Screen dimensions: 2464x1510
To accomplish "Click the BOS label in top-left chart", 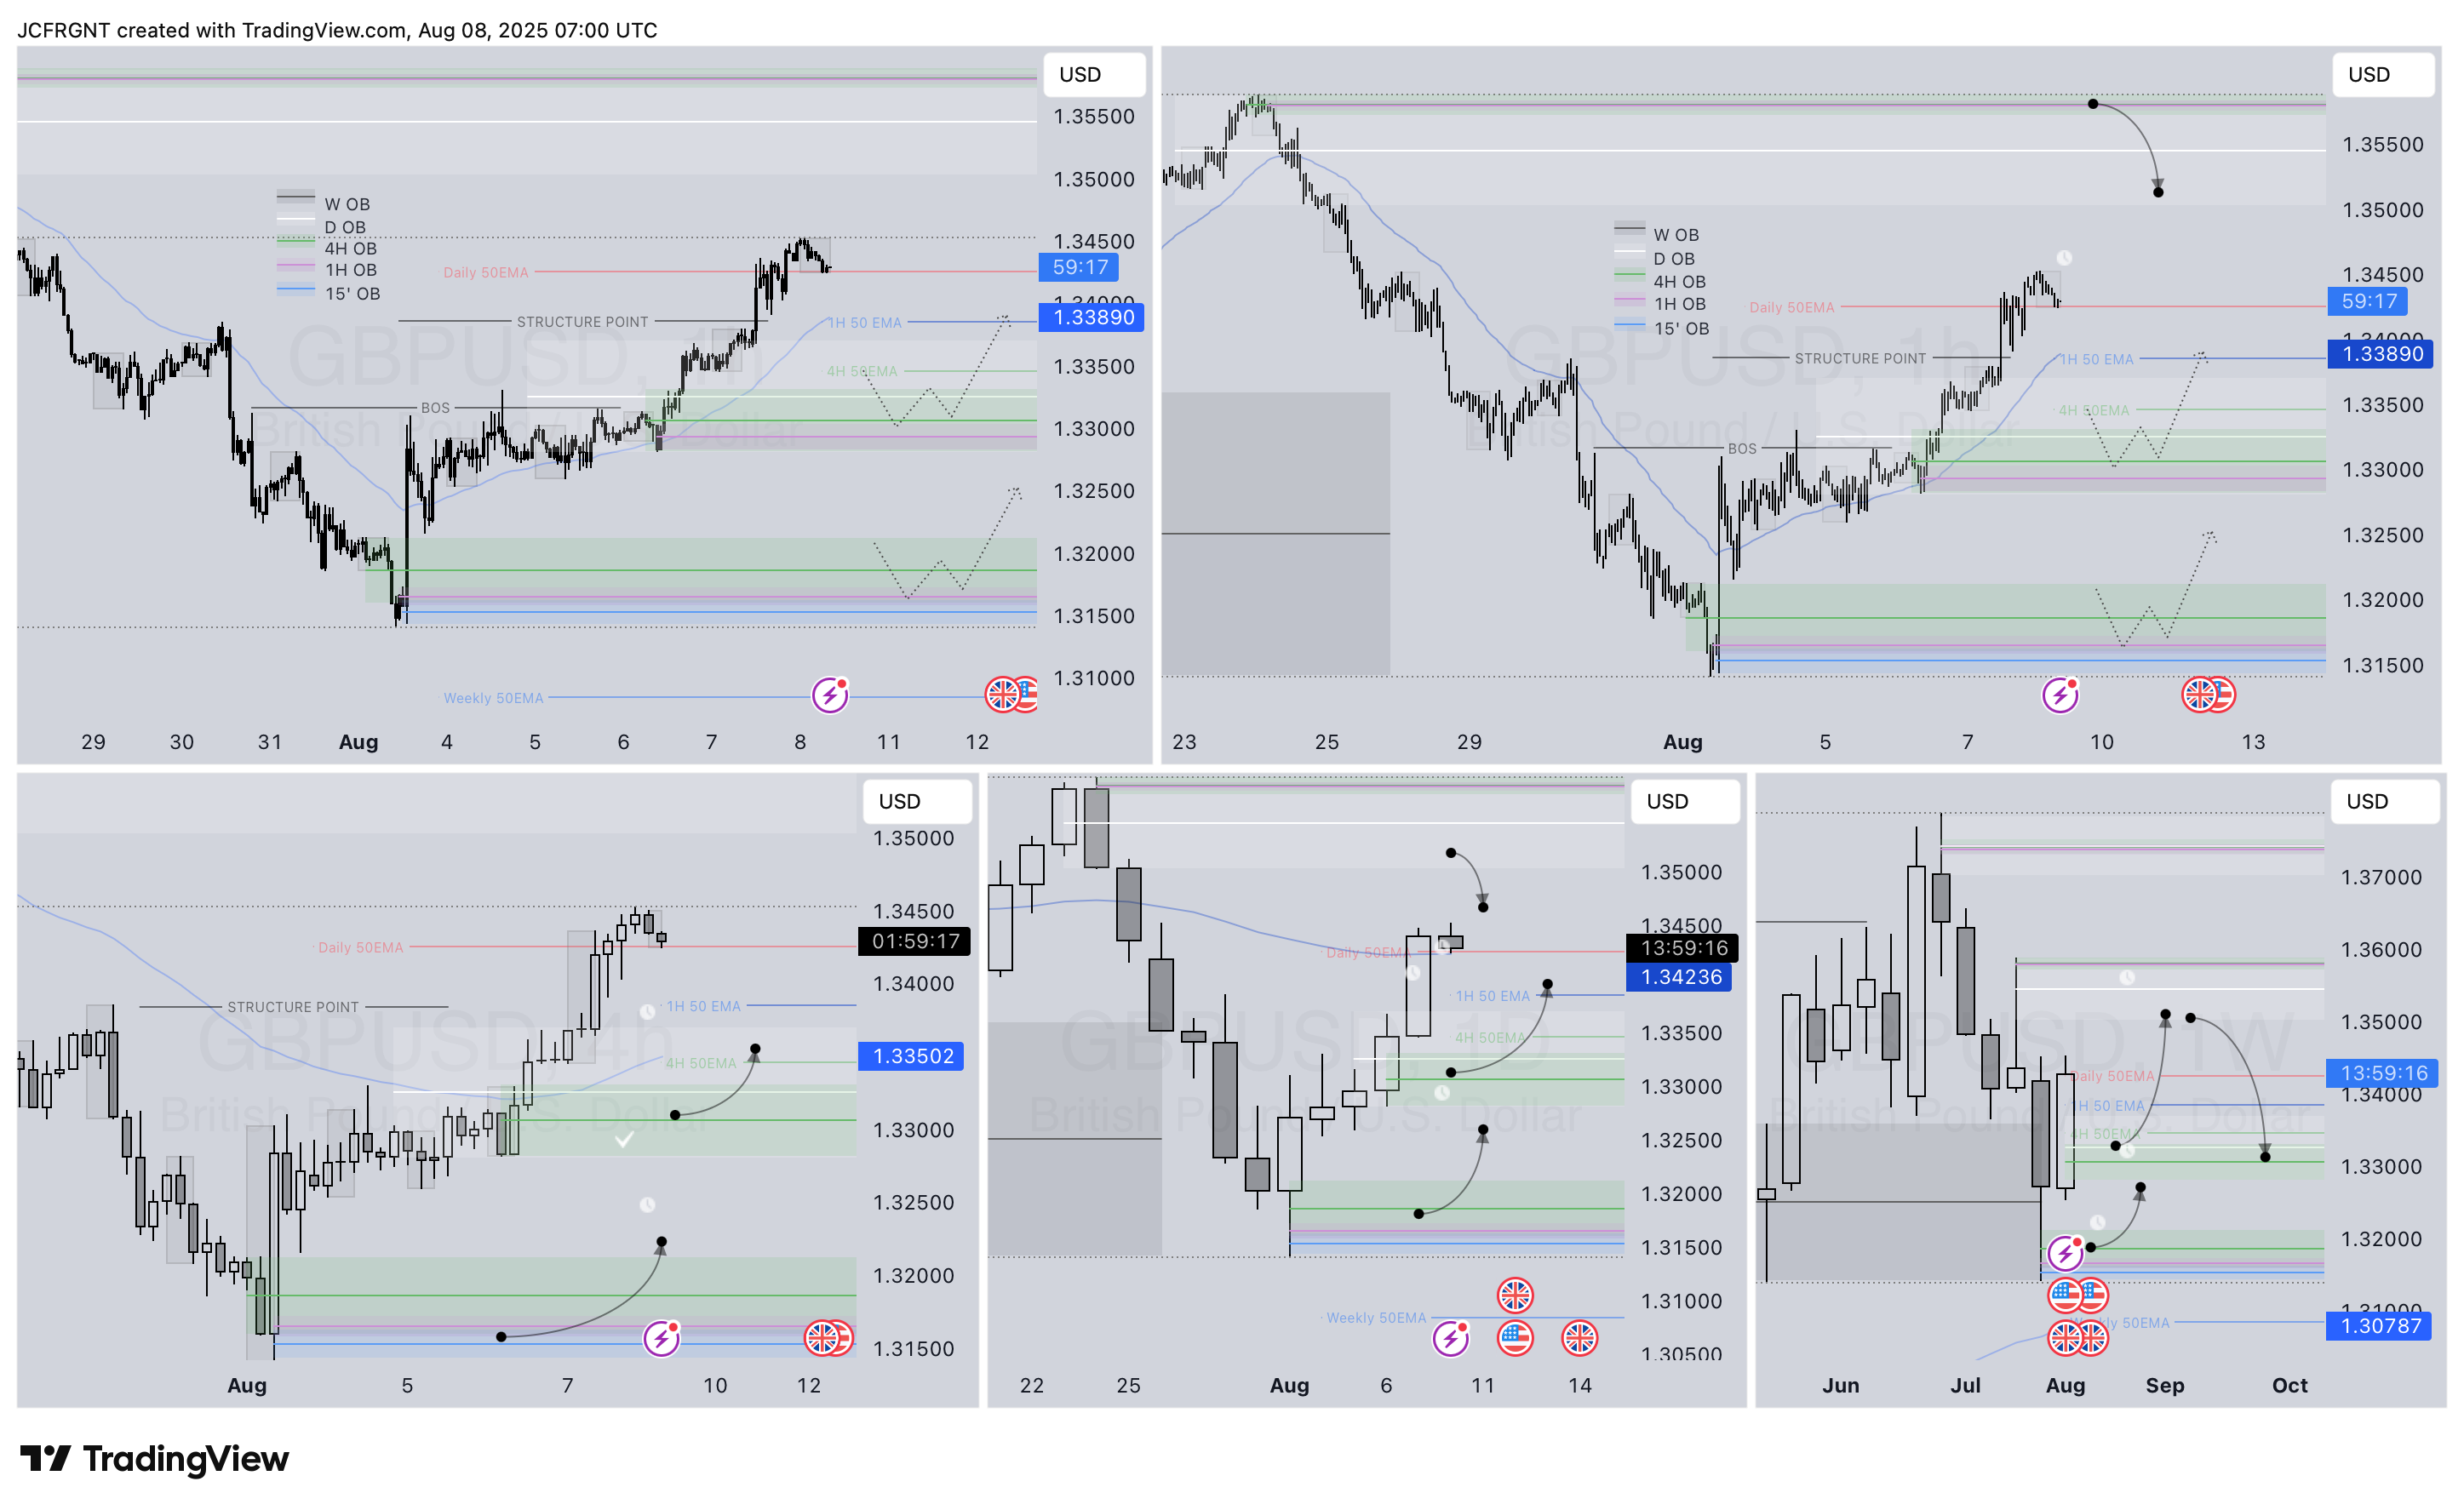I will (435, 408).
